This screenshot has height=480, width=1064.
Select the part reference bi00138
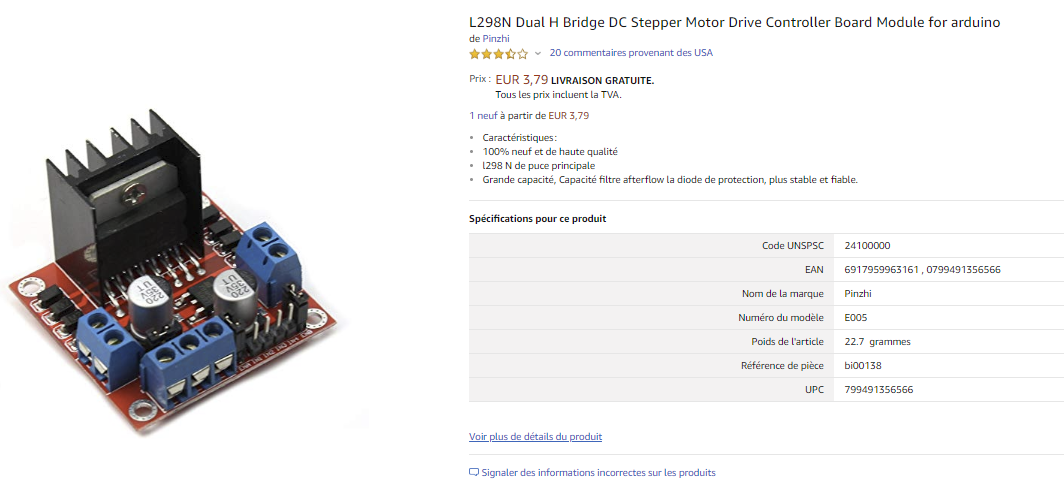(863, 365)
